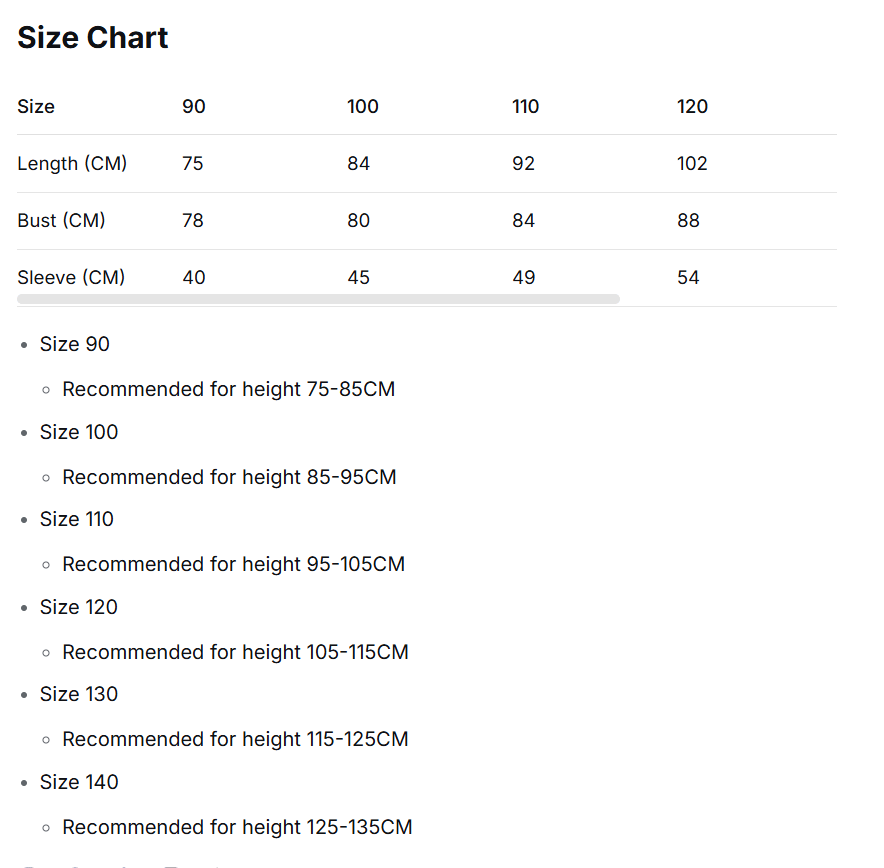The image size is (884, 868).
Task: Click the Sleeve (CM) row label
Action: click(71, 278)
